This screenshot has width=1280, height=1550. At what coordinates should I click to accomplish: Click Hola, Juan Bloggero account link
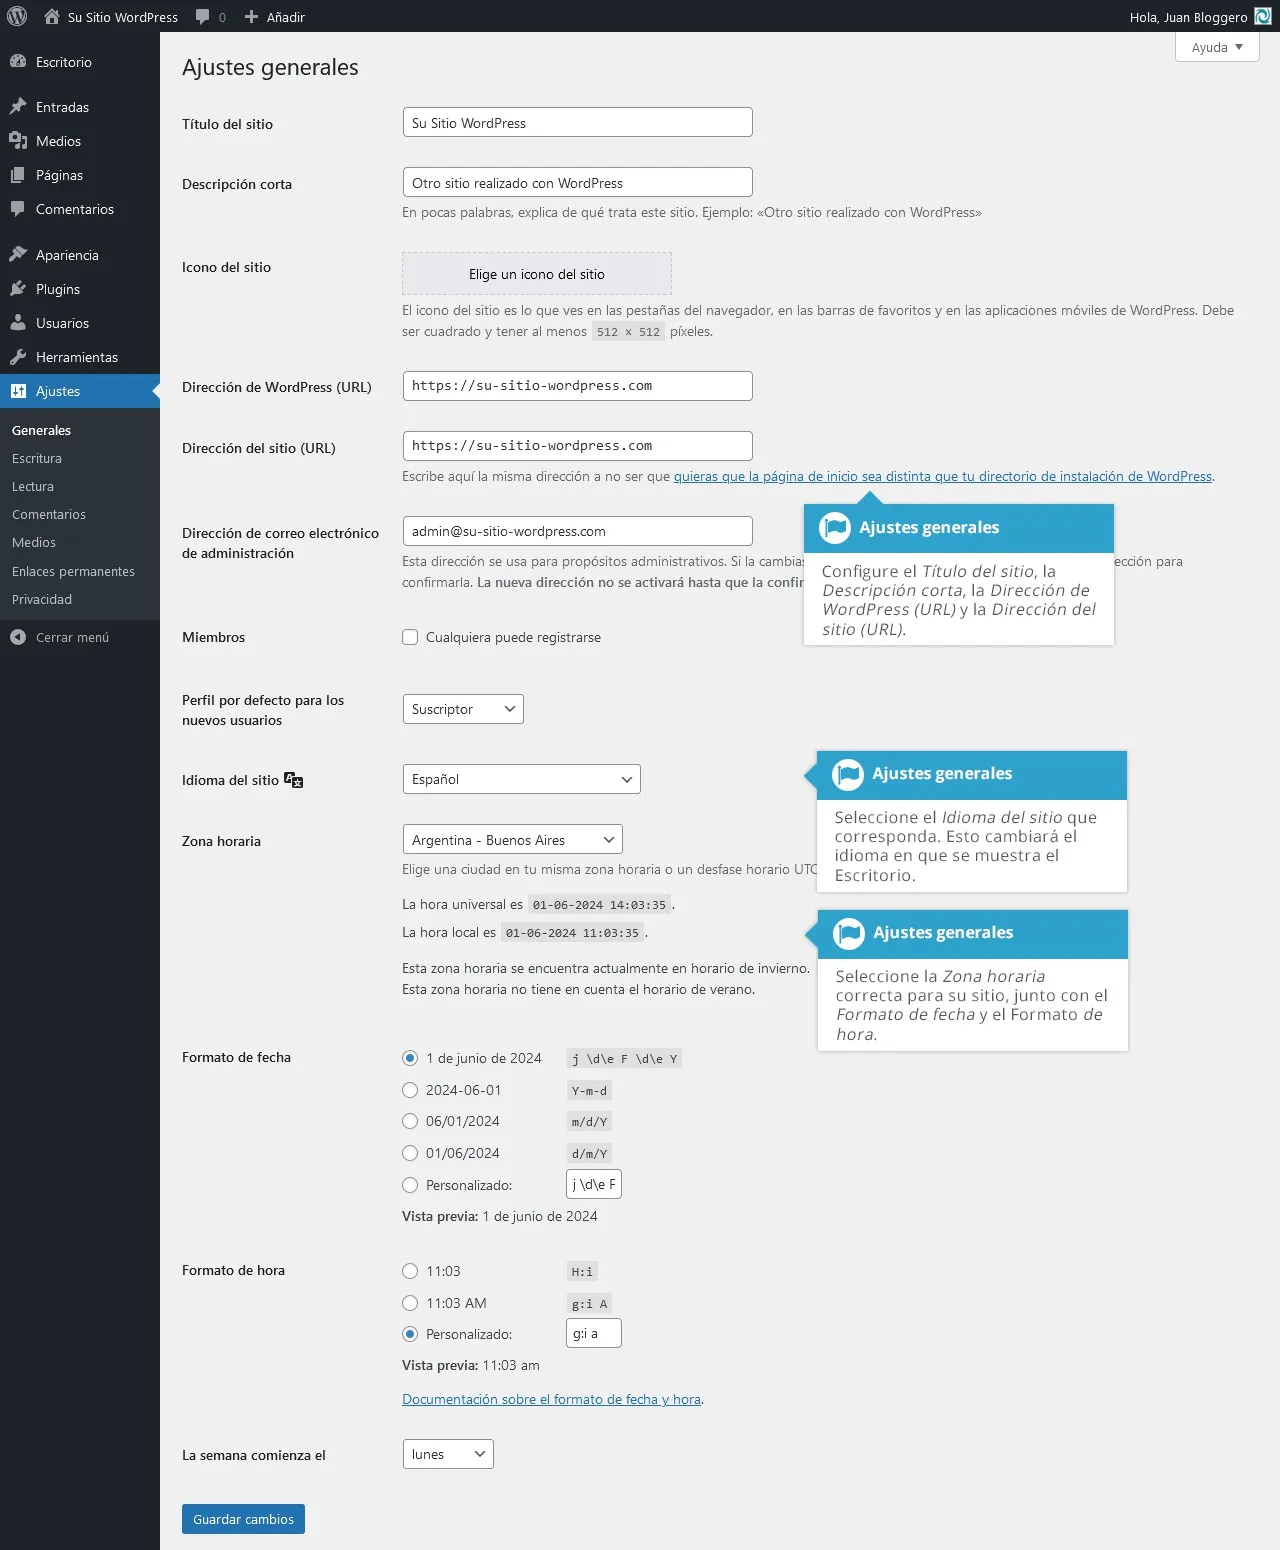pyautogui.click(x=1189, y=17)
